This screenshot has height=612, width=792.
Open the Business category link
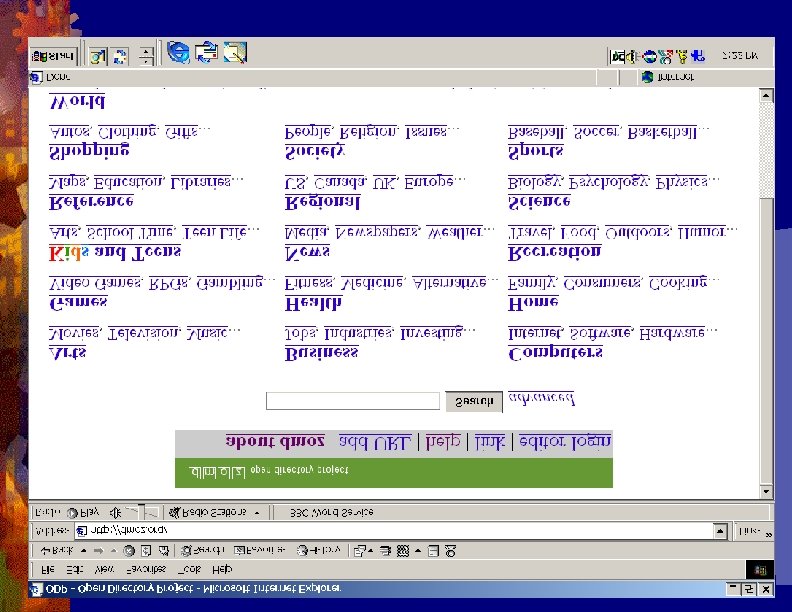click(322, 353)
